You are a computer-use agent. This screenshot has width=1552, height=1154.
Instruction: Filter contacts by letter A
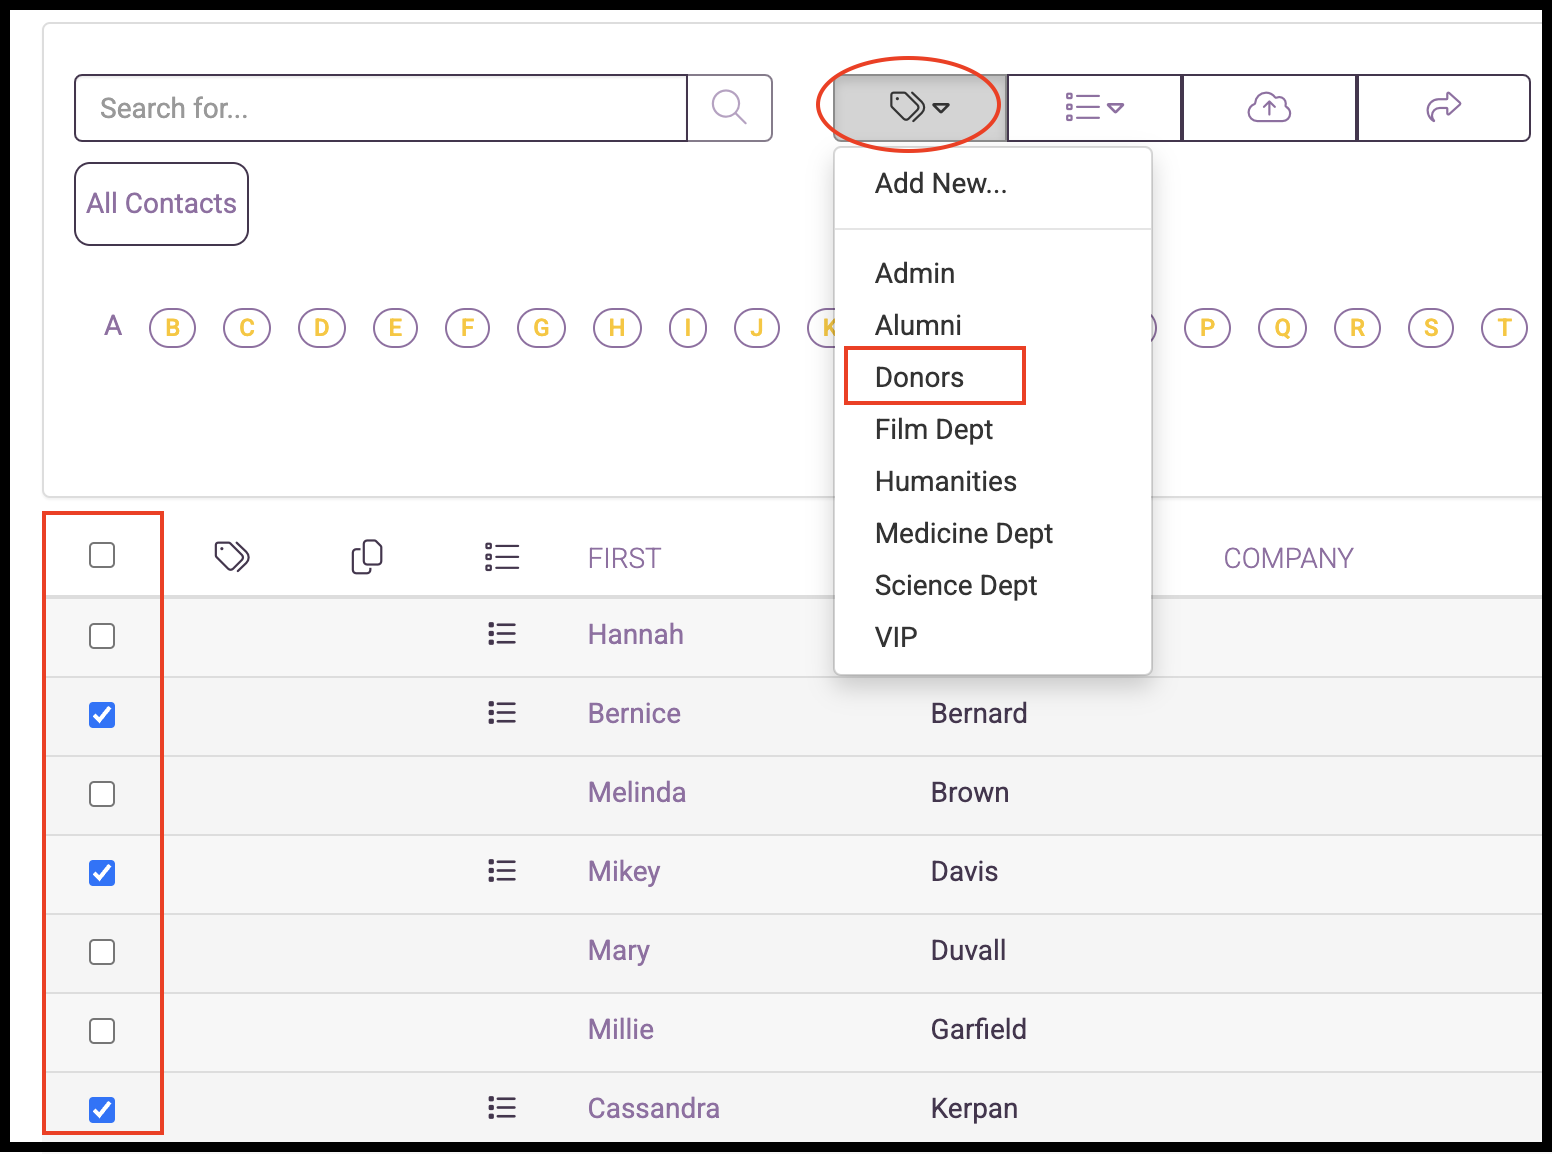(x=113, y=326)
